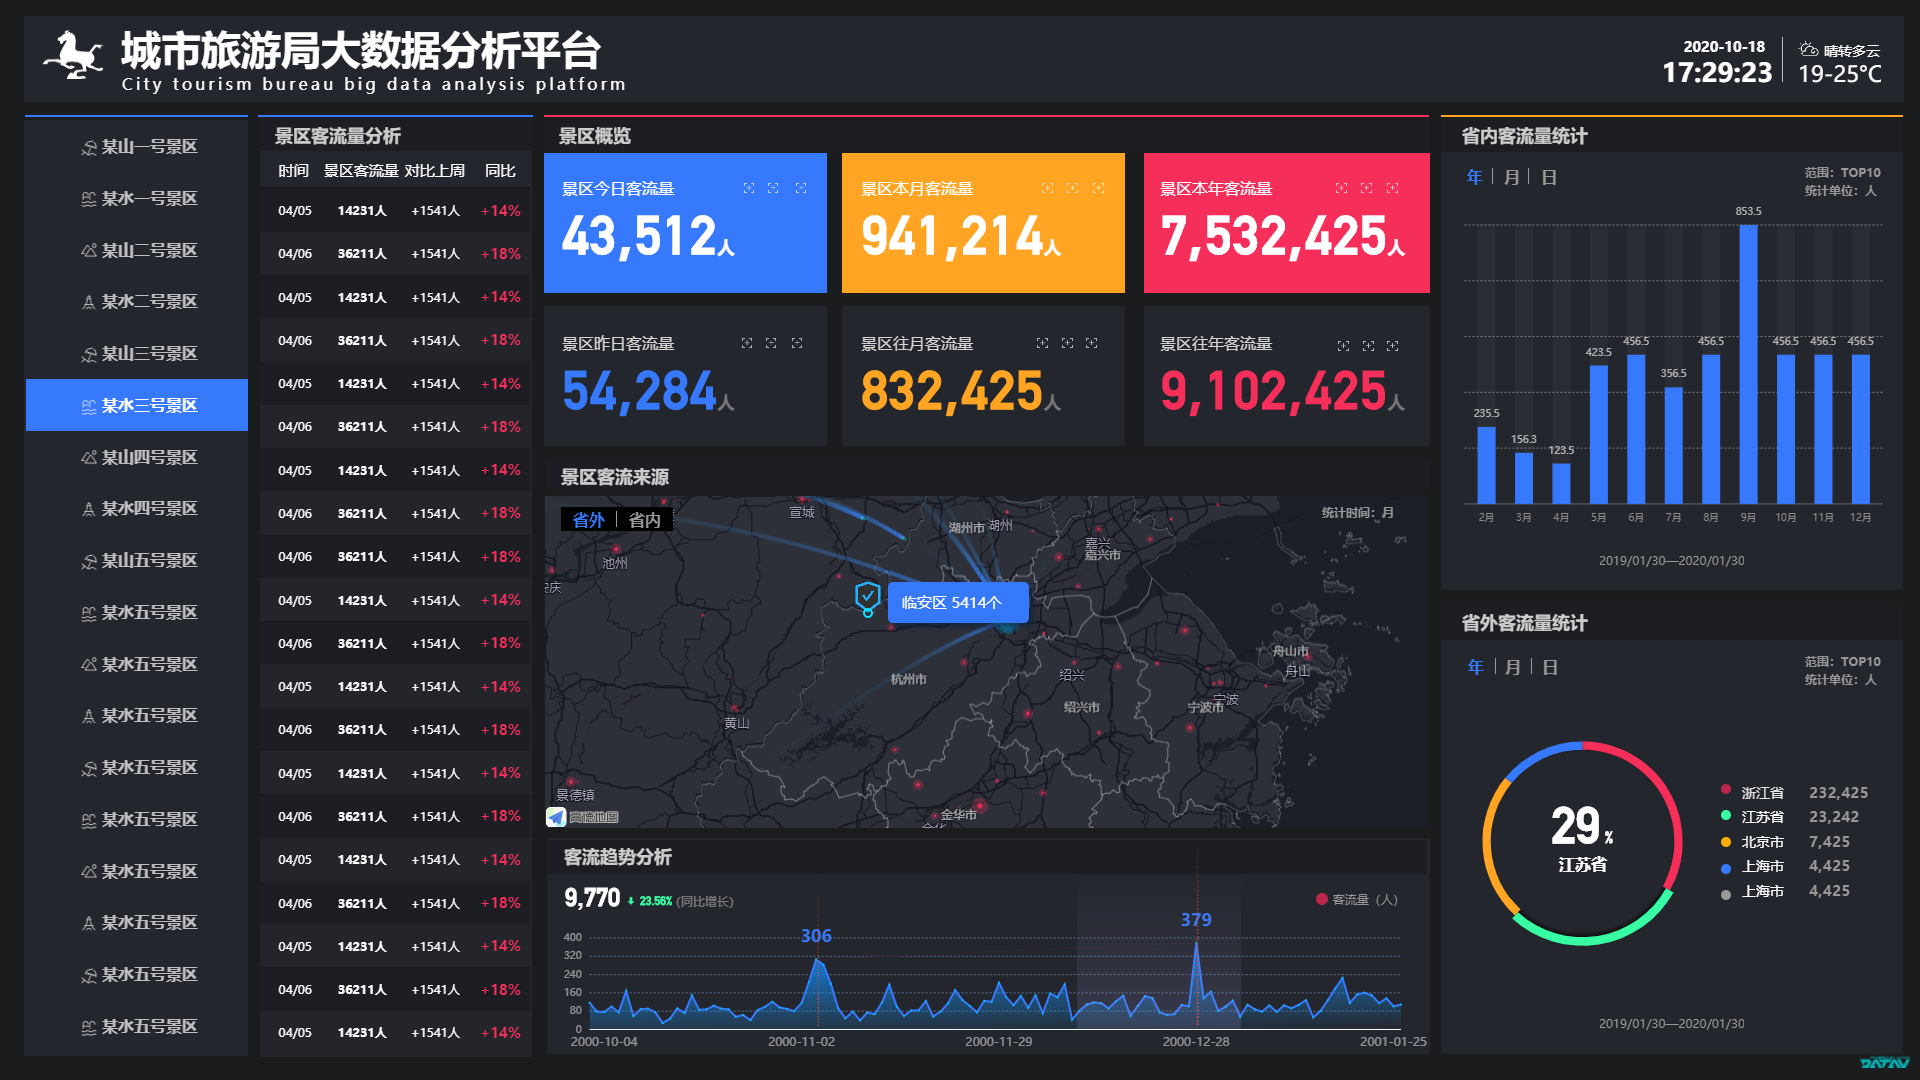Screen dimensions: 1920x1080
Task: Click the weather cloud icon
Action: (x=1808, y=49)
